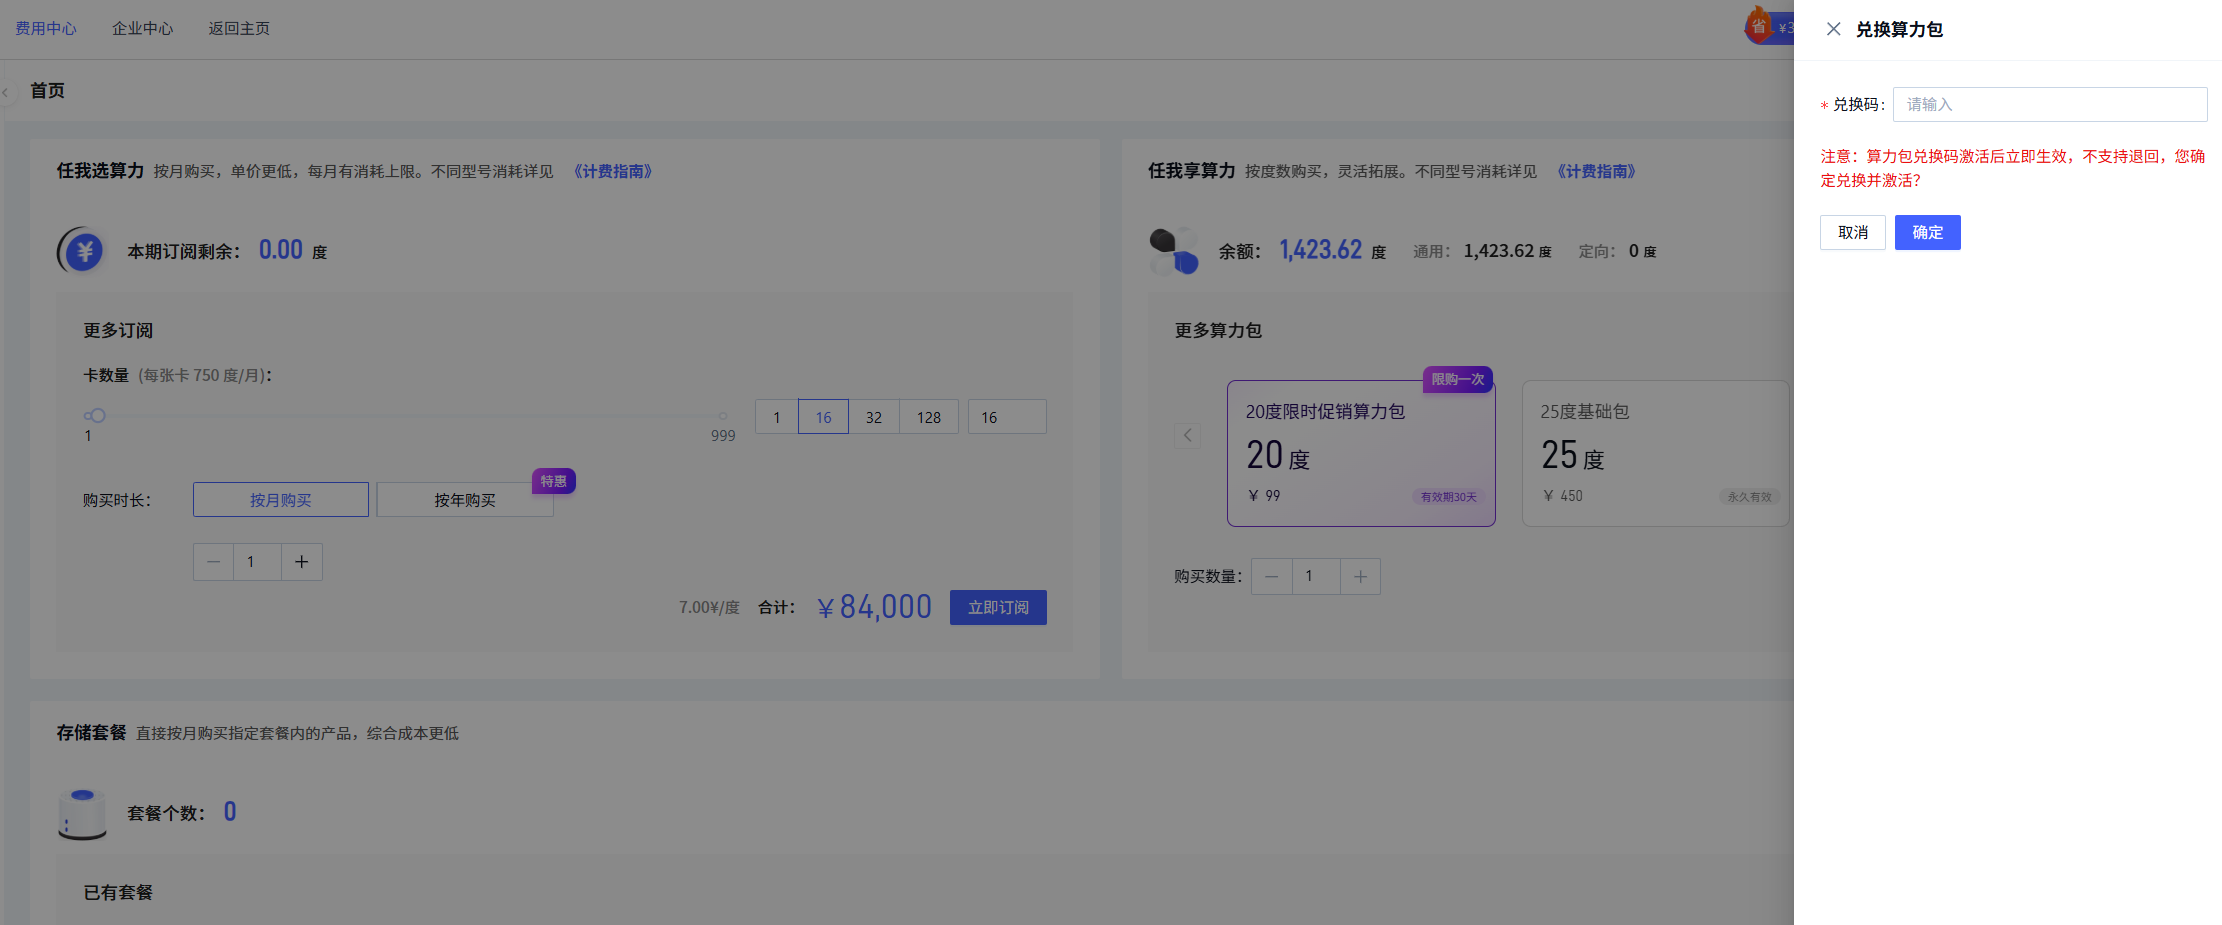This screenshot has height=925, width=2222.
Task: Click the 立即订阅 button
Action: [997, 607]
